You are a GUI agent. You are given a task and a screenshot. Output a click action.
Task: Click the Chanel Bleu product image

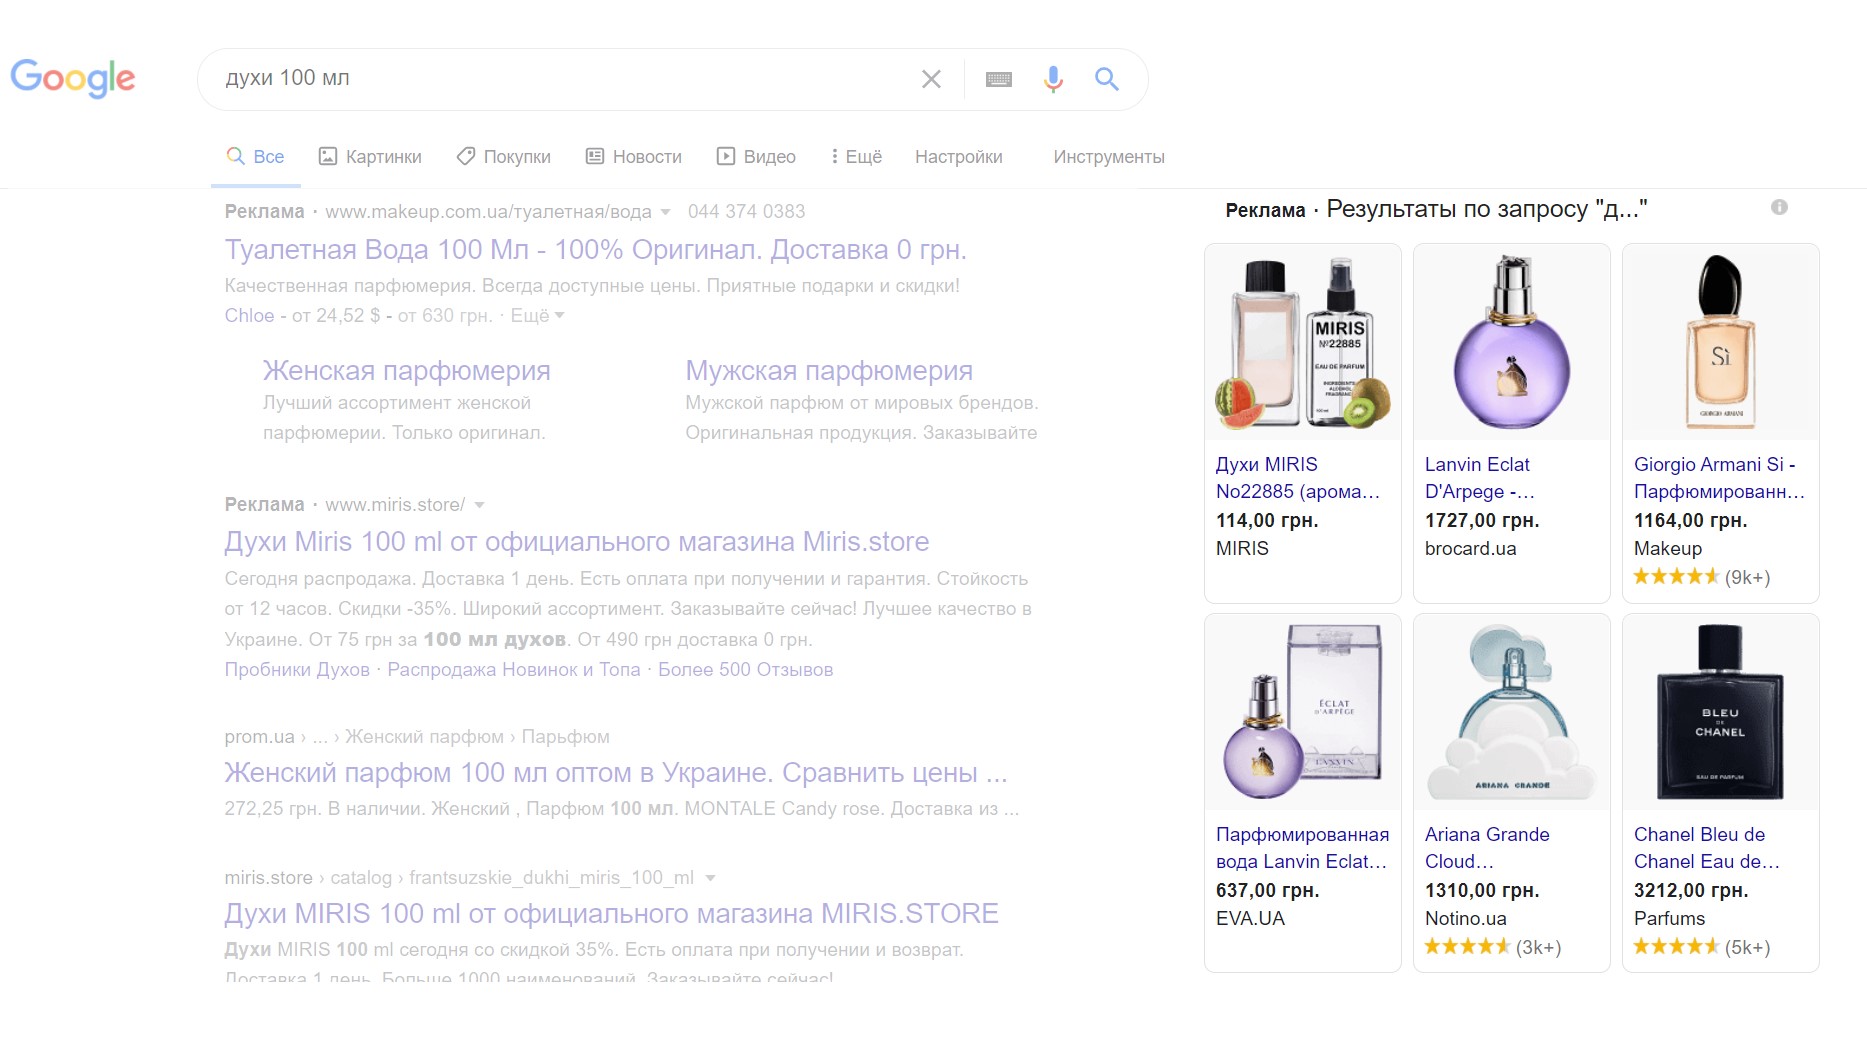1719,712
